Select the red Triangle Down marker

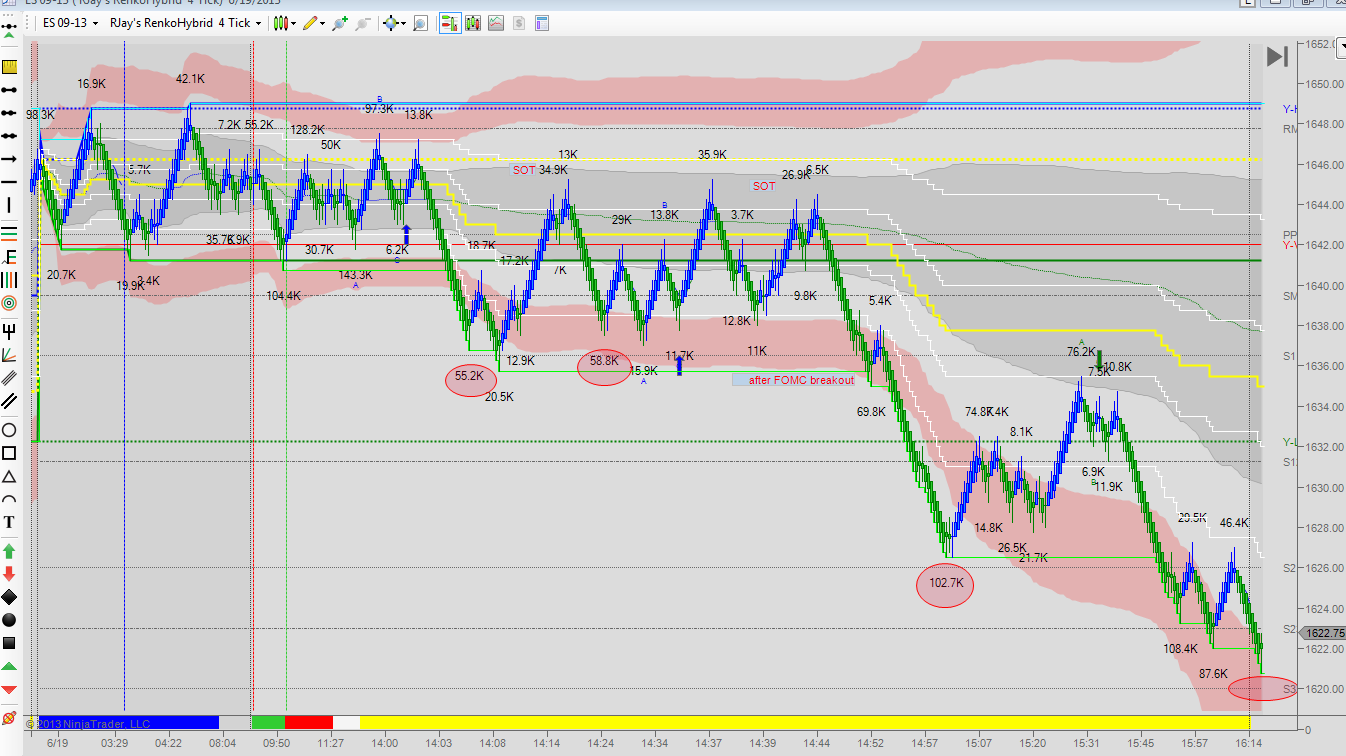click(10, 689)
